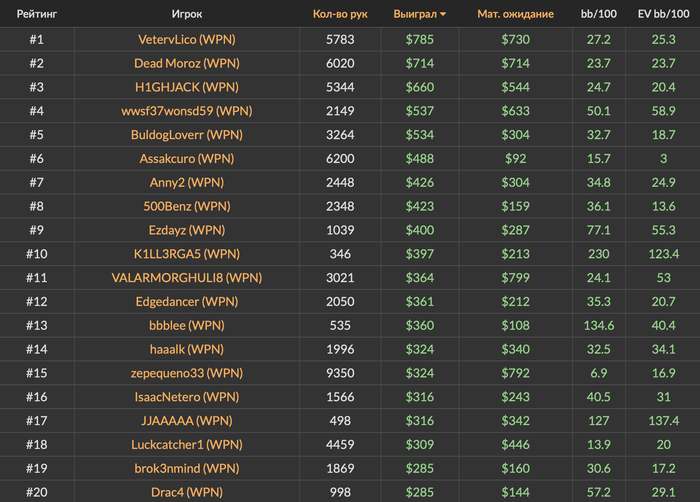The height and width of the screenshot is (502, 700).
Task: Open VetervLico (WPN) player profile
Action: [x=187, y=39]
